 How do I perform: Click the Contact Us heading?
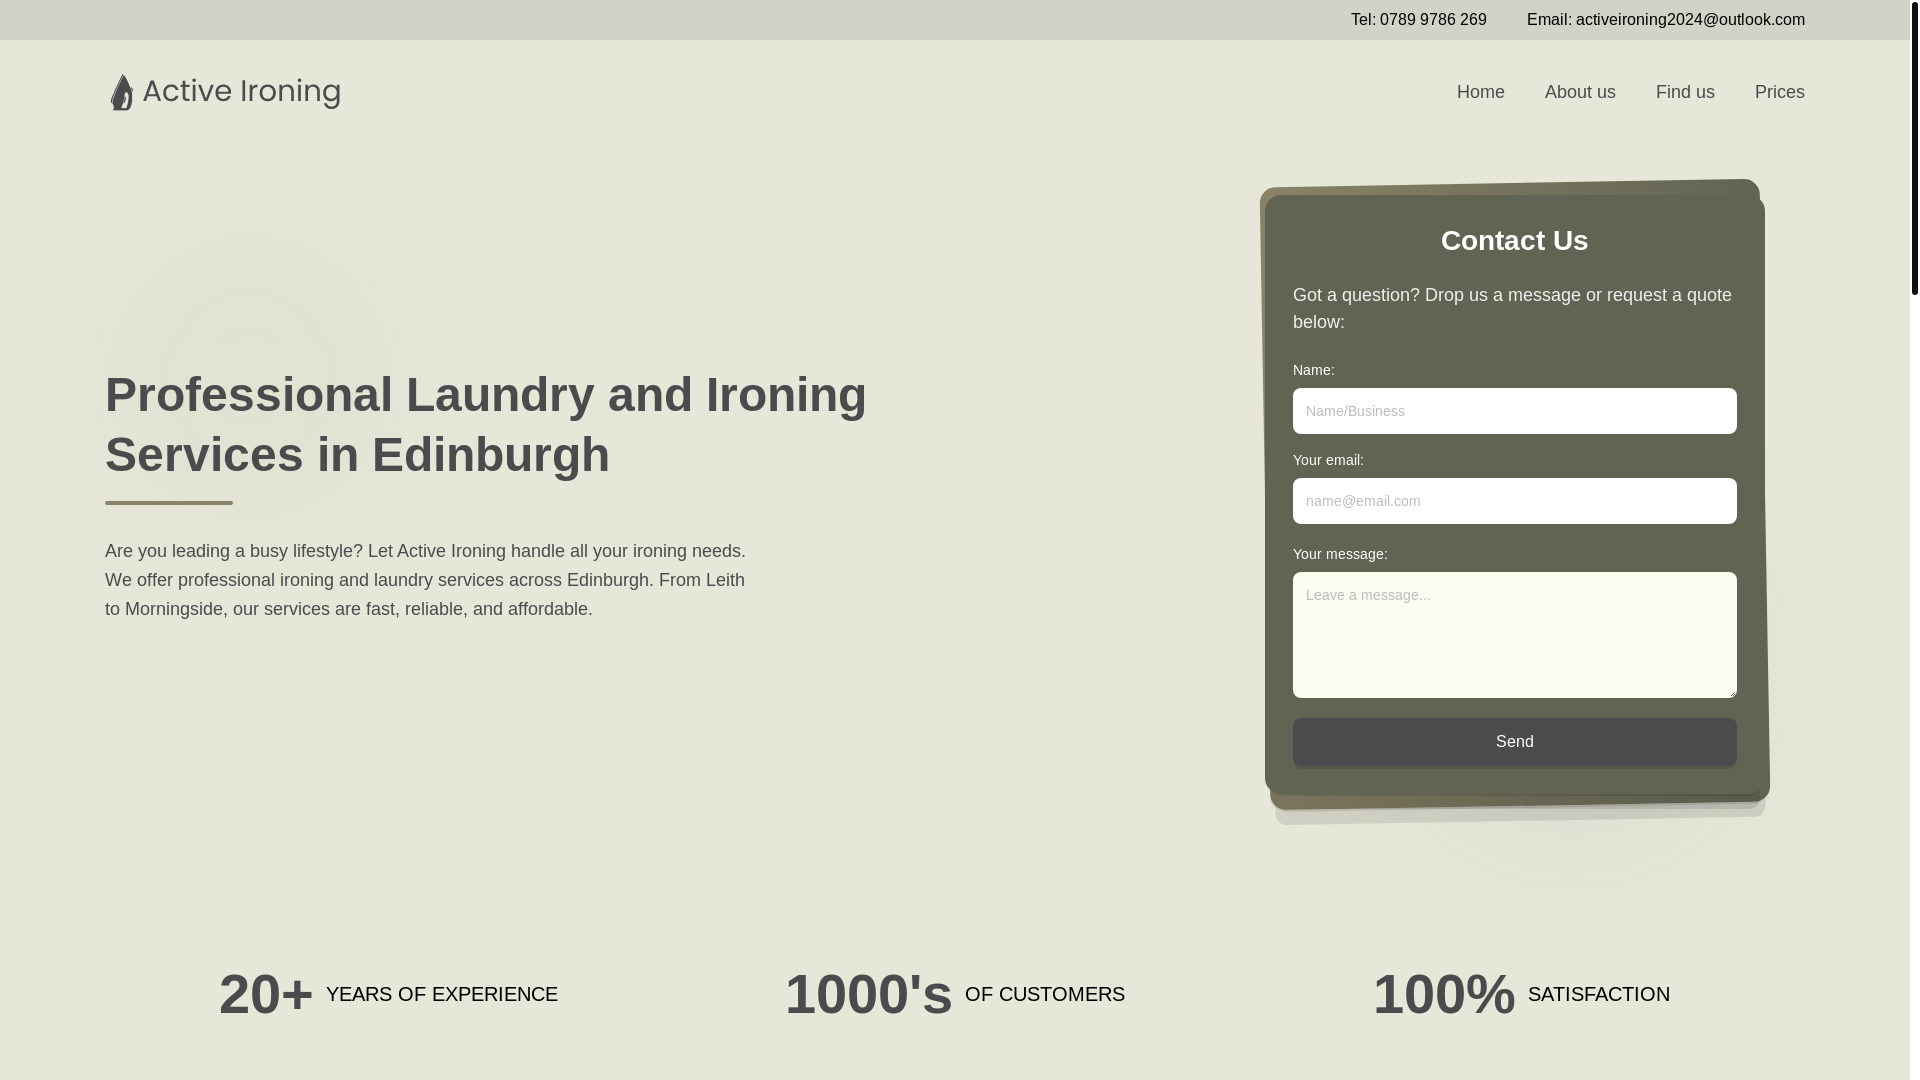click(x=1514, y=241)
